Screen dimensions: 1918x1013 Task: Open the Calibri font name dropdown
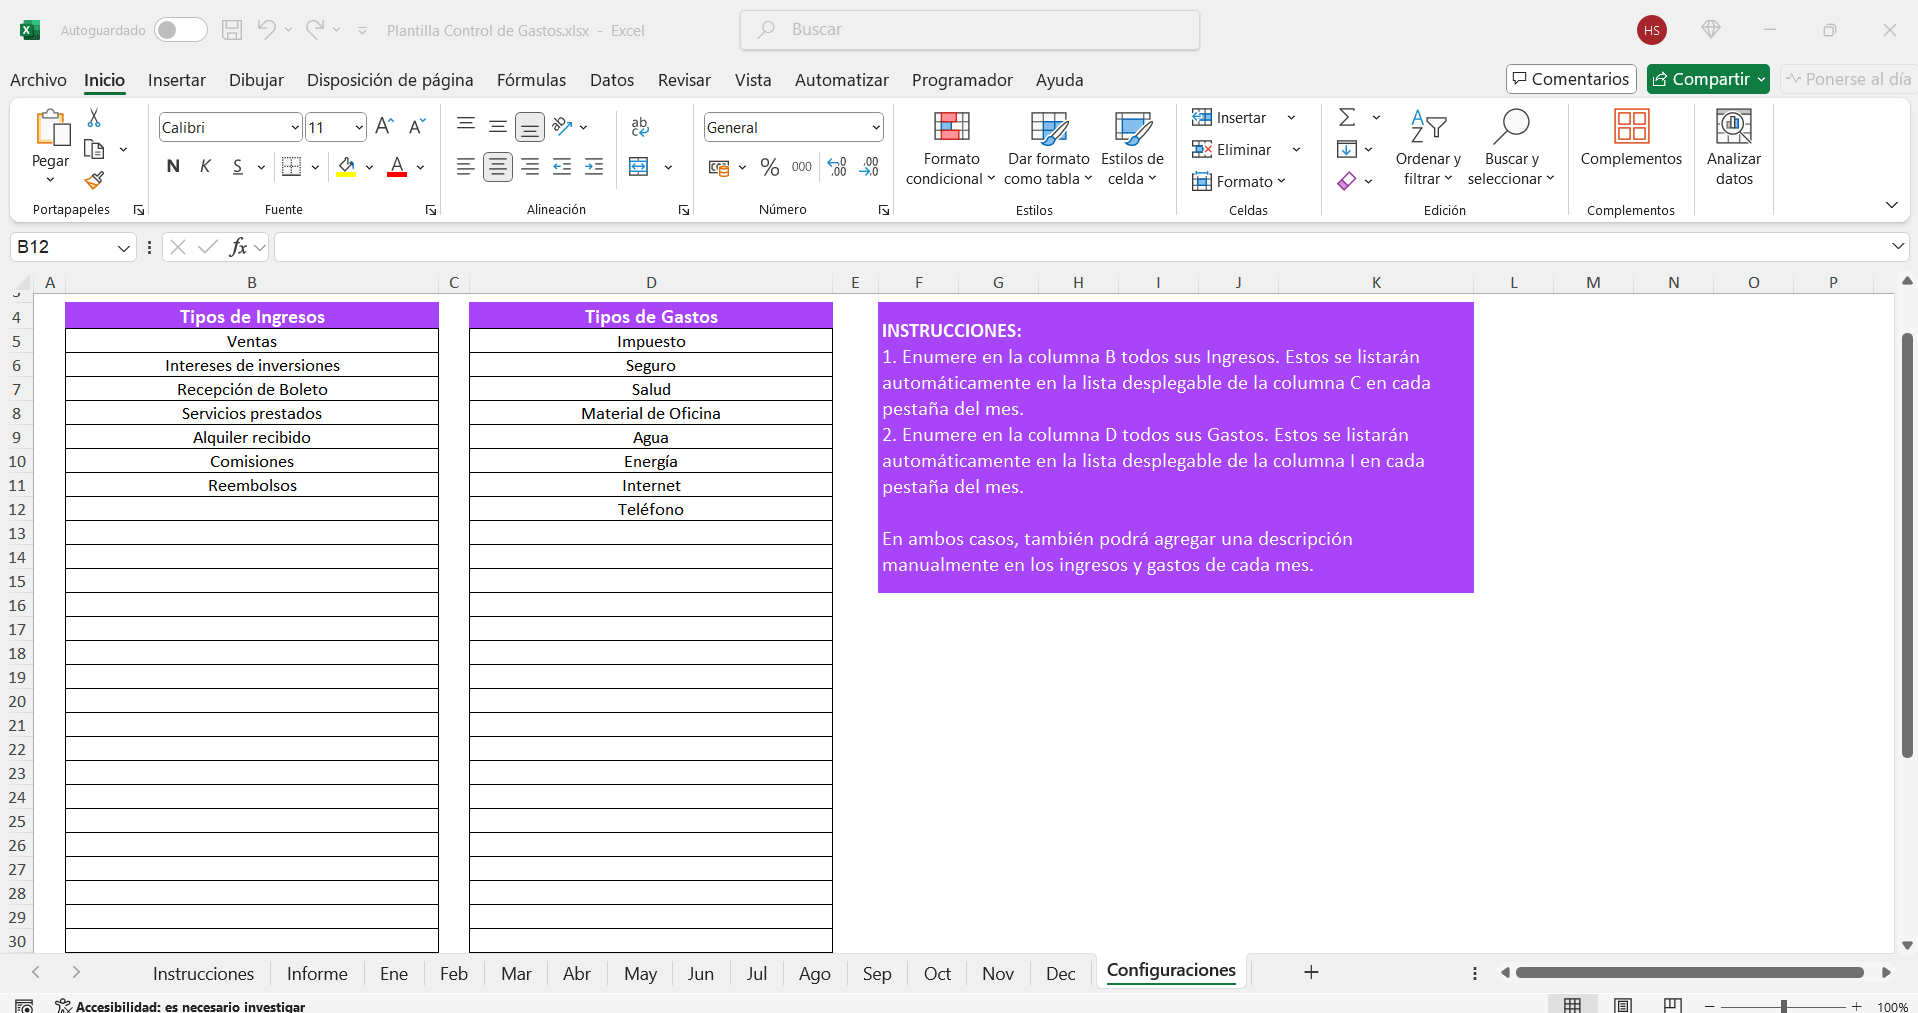(x=295, y=127)
